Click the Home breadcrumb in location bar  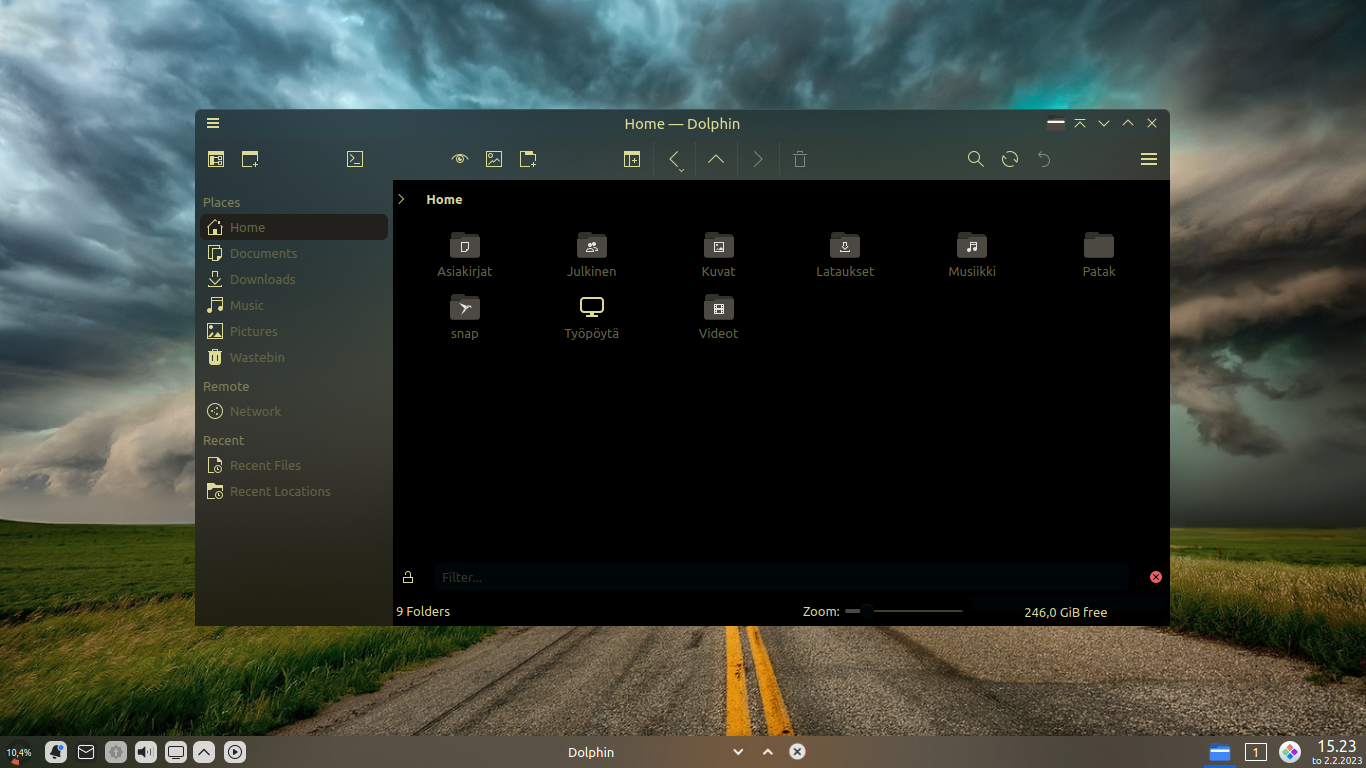pyautogui.click(x=444, y=200)
